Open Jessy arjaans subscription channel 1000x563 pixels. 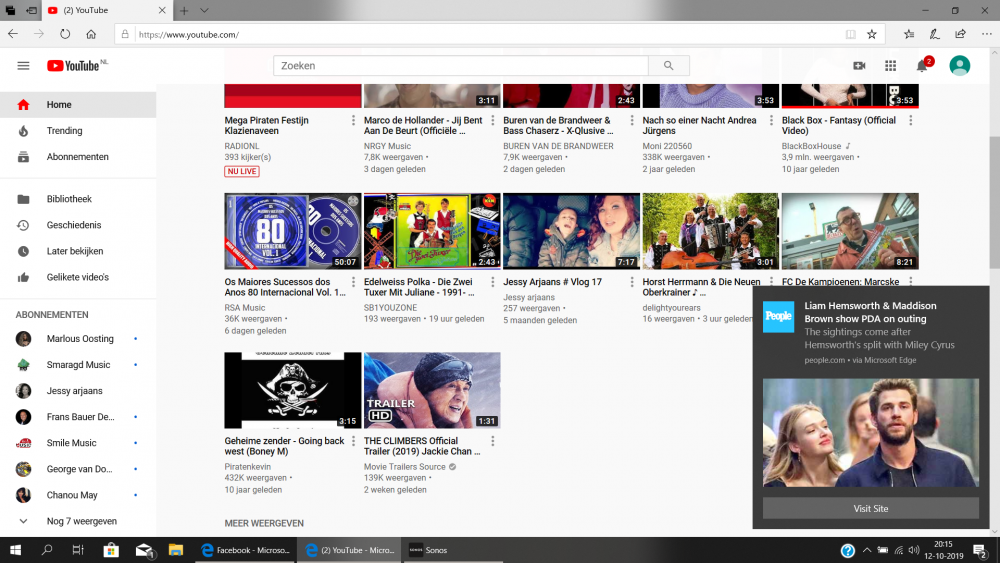click(x=78, y=391)
